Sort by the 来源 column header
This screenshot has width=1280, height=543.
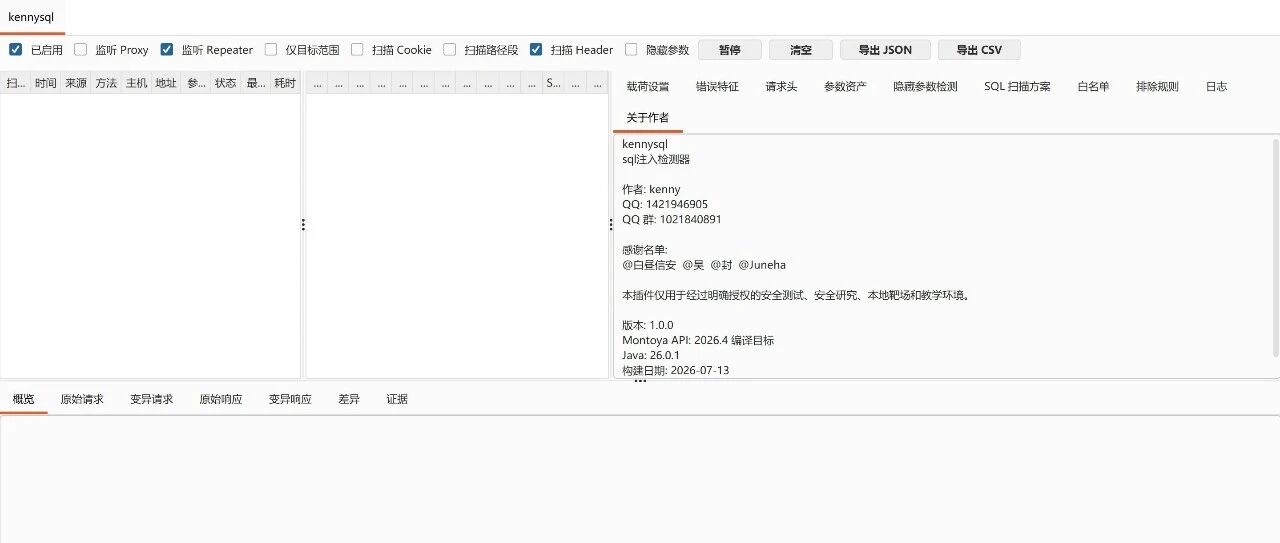click(75, 83)
